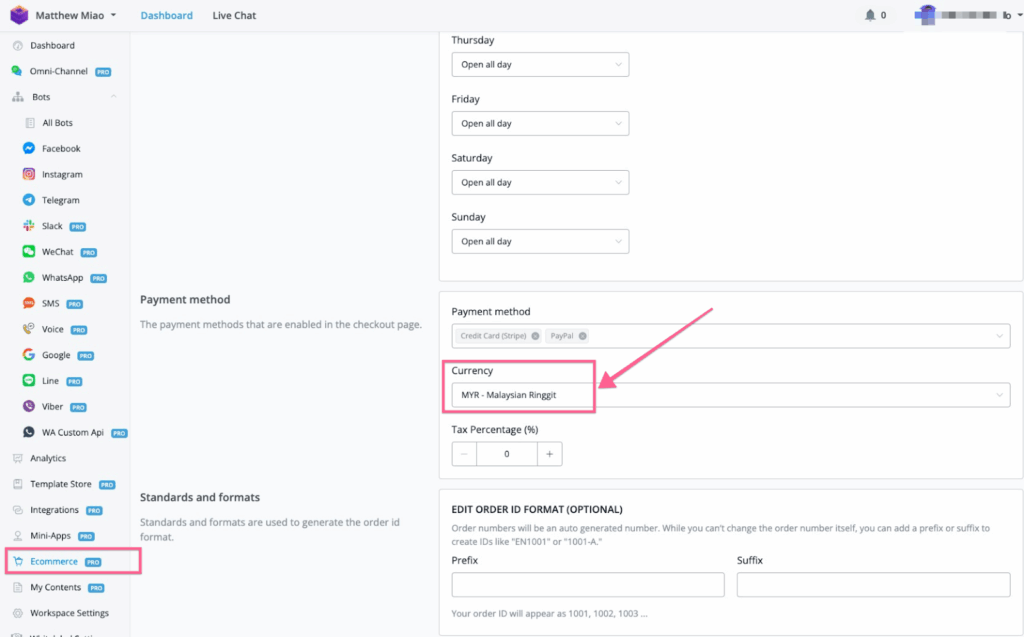Open Workspace Settings in sidebar
The width and height of the screenshot is (1024, 637).
pyautogui.click(x=69, y=613)
